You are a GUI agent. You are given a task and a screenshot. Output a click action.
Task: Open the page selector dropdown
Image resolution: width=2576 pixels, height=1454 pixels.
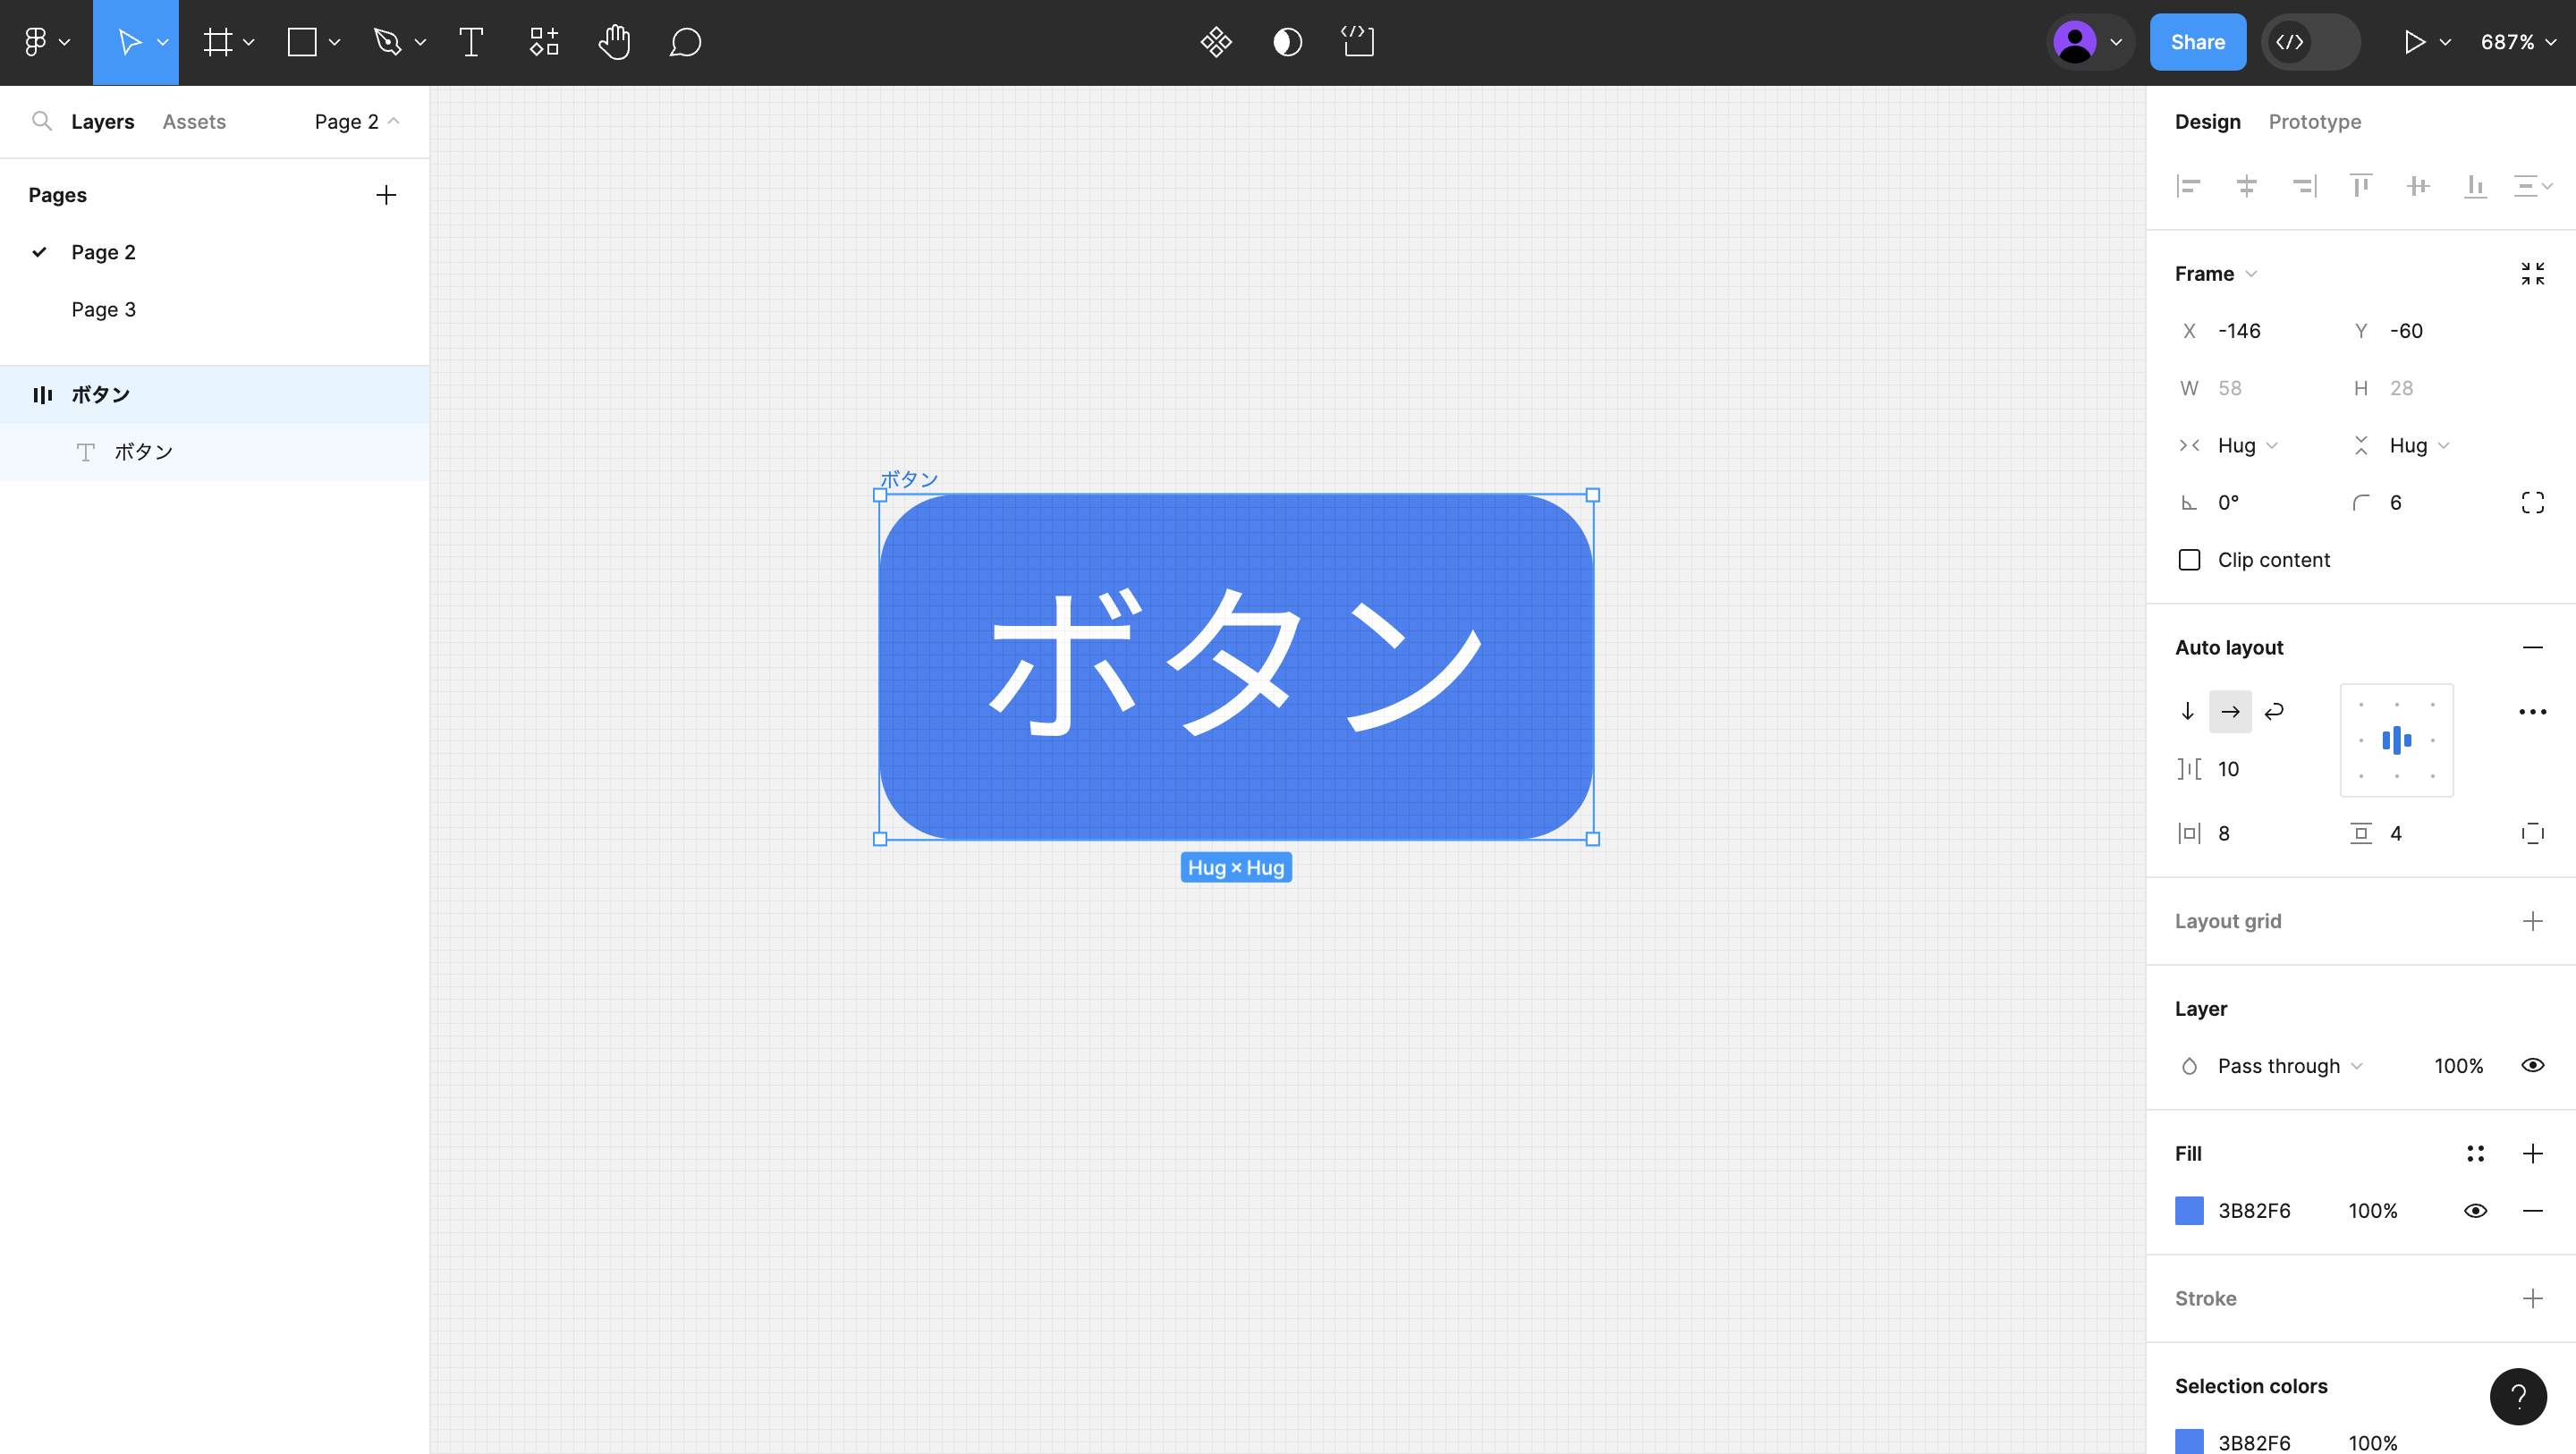click(x=355, y=121)
